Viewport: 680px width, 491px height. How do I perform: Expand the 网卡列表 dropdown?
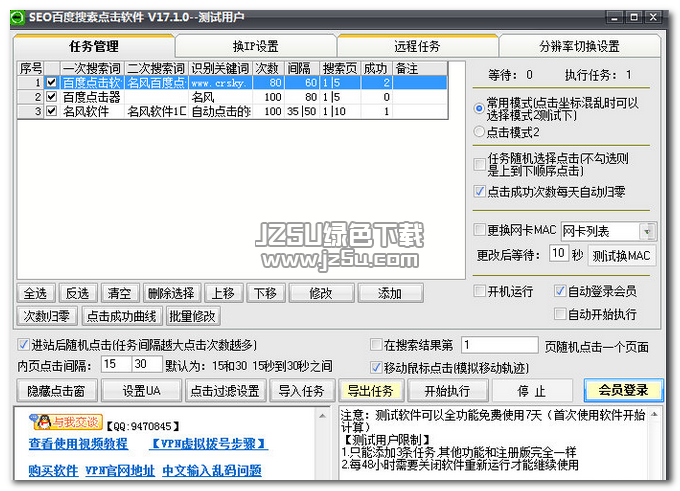647,232
